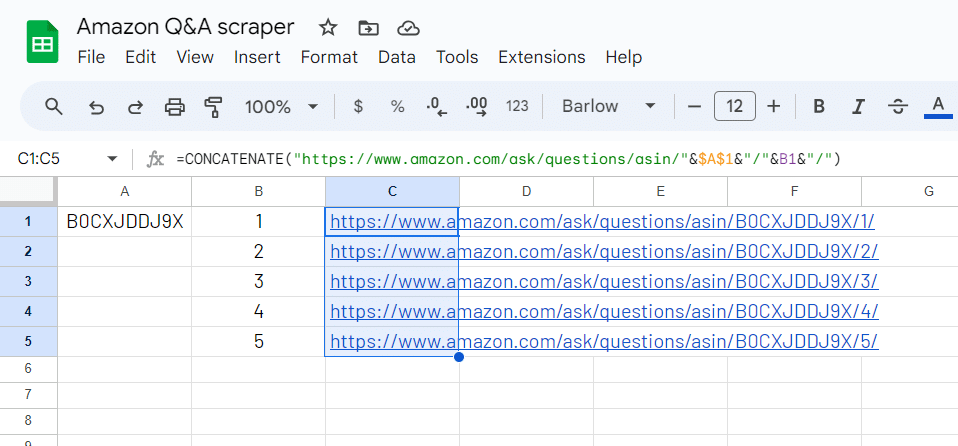Click the redo arrow icon
This screenshot has height=446, width=958.
(135, 106)
